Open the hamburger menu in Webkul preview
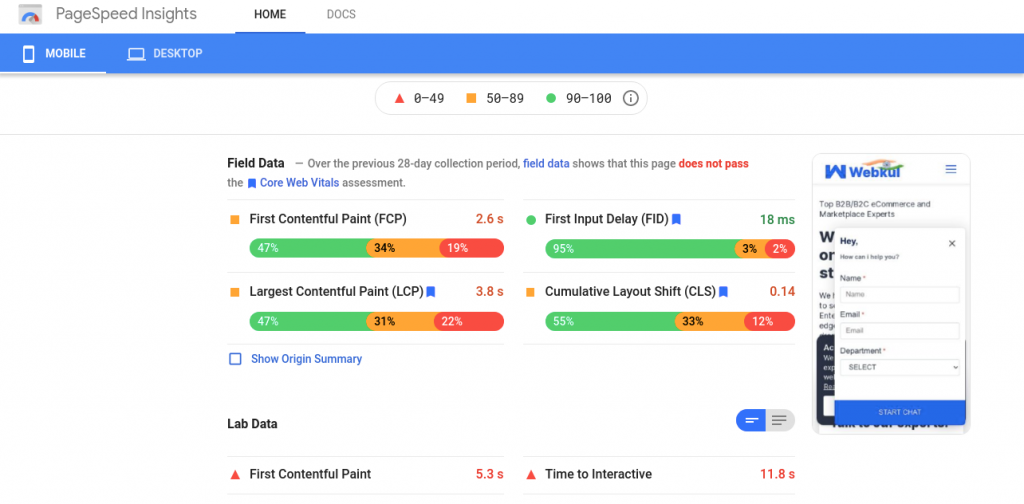This screenshot has height=504, width=1024. (951, 170)
